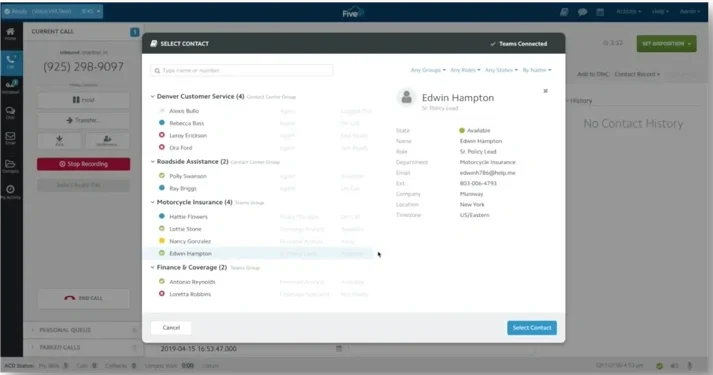Image resolution: width=713 pixels, height=375 pixels.
Task: Click the calendar icon in top bar
Action: [x=600, y=12]
